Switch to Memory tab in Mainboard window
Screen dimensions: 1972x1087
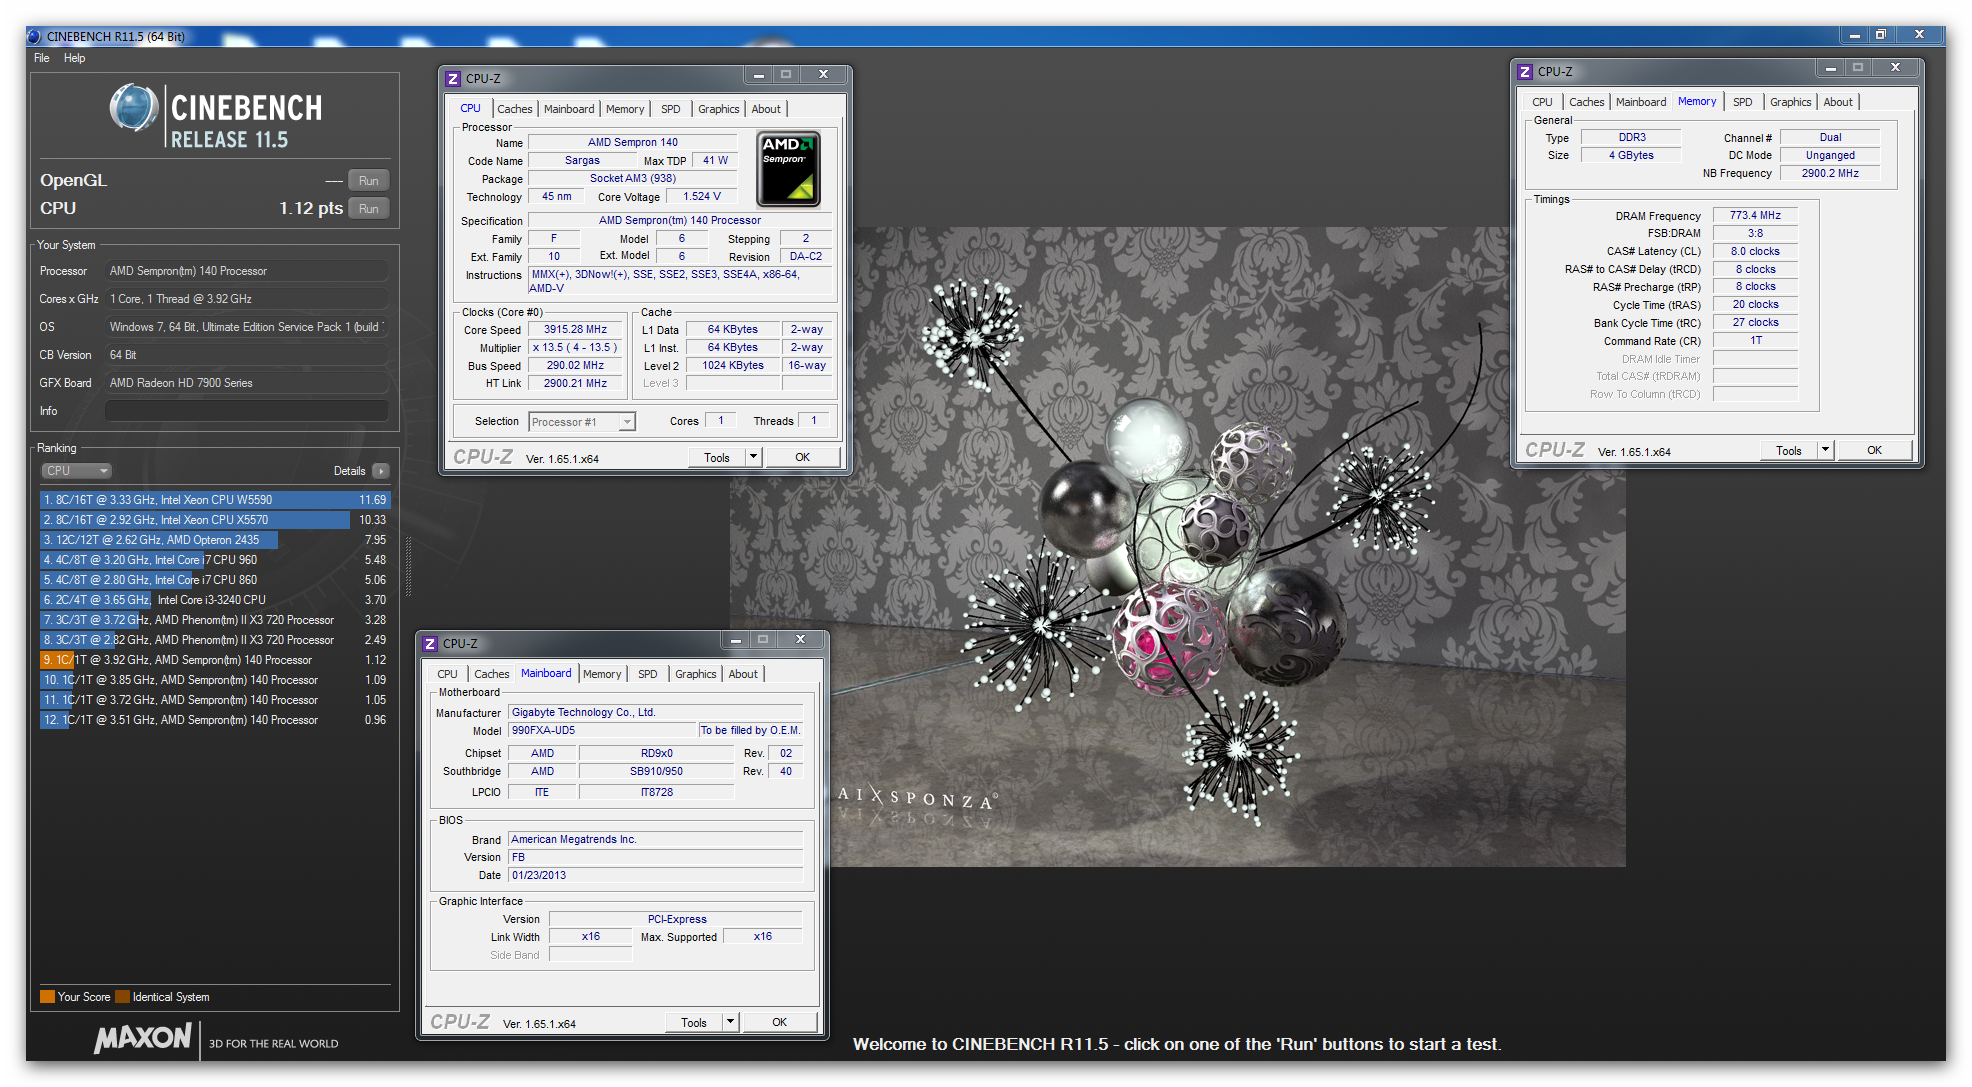coord(602,674)
